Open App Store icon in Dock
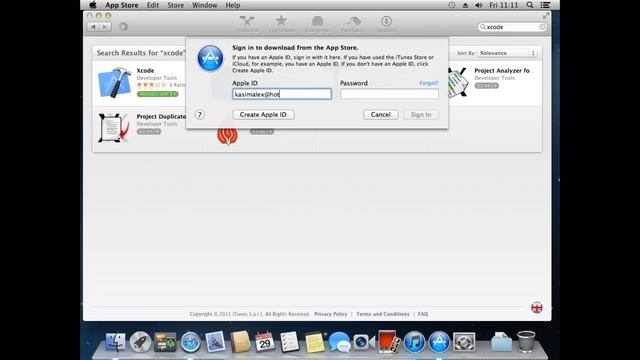This screenshot has width=640, height=360. [x=439, y=342]
